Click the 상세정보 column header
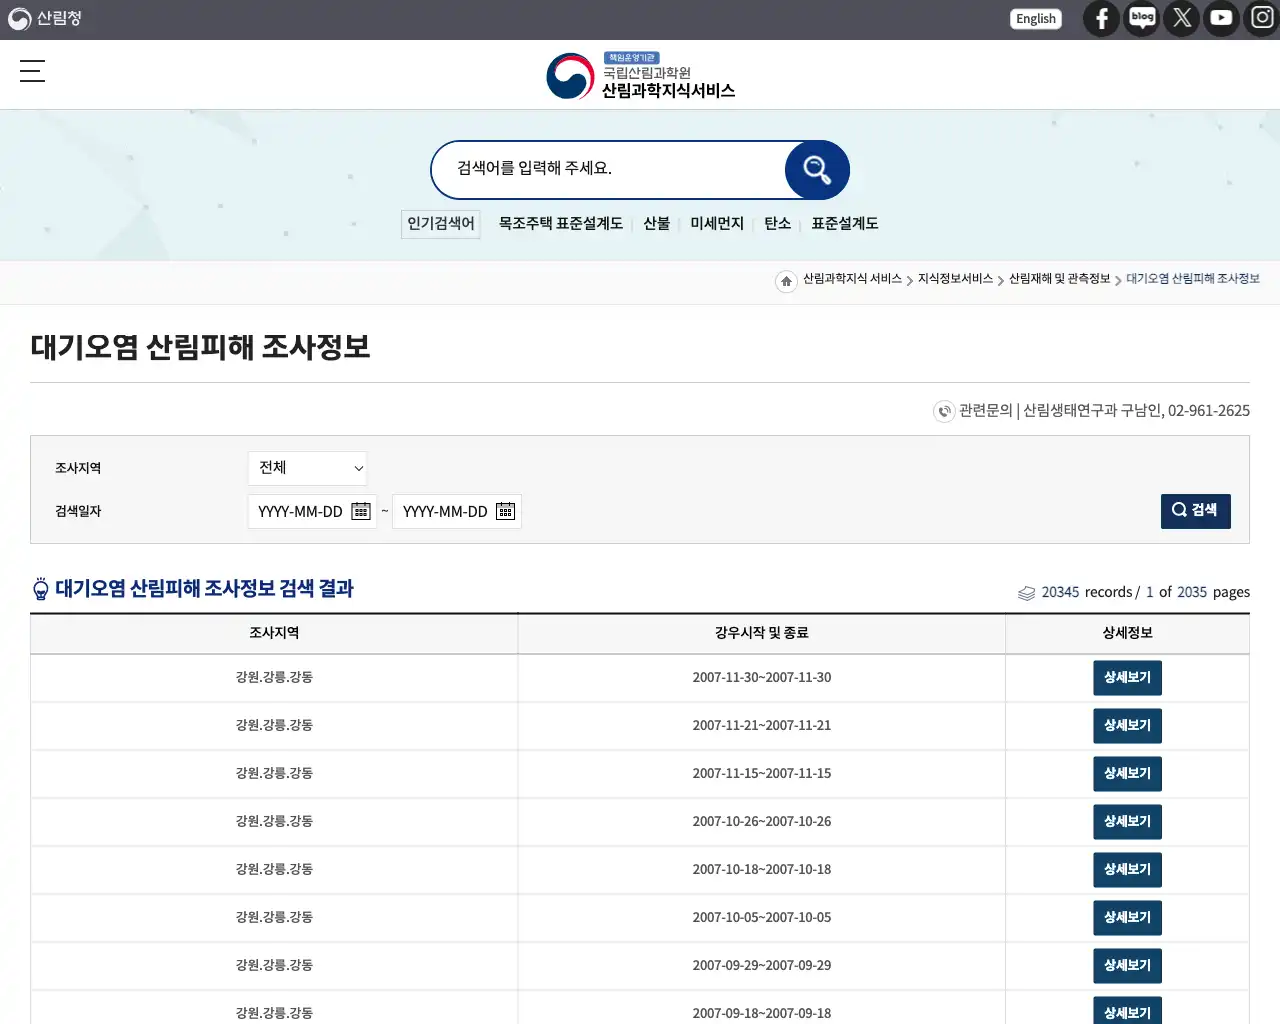Screen dimensions: 1280x1024 pos(1127,633)
